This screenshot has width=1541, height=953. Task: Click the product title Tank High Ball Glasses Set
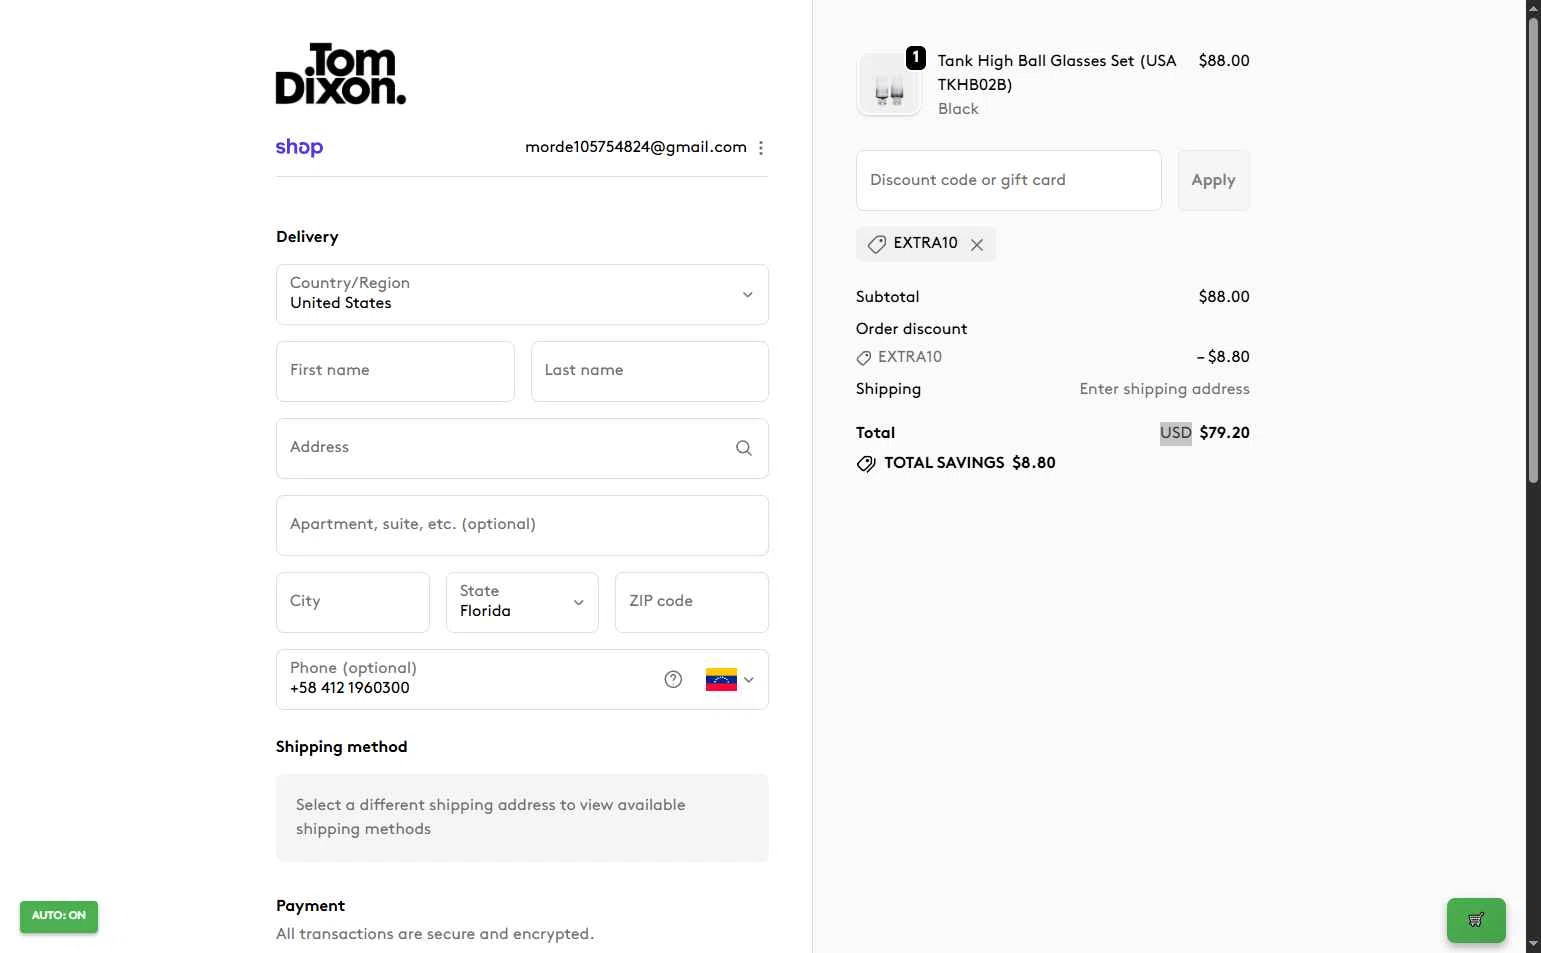(x=1057, y=73)
